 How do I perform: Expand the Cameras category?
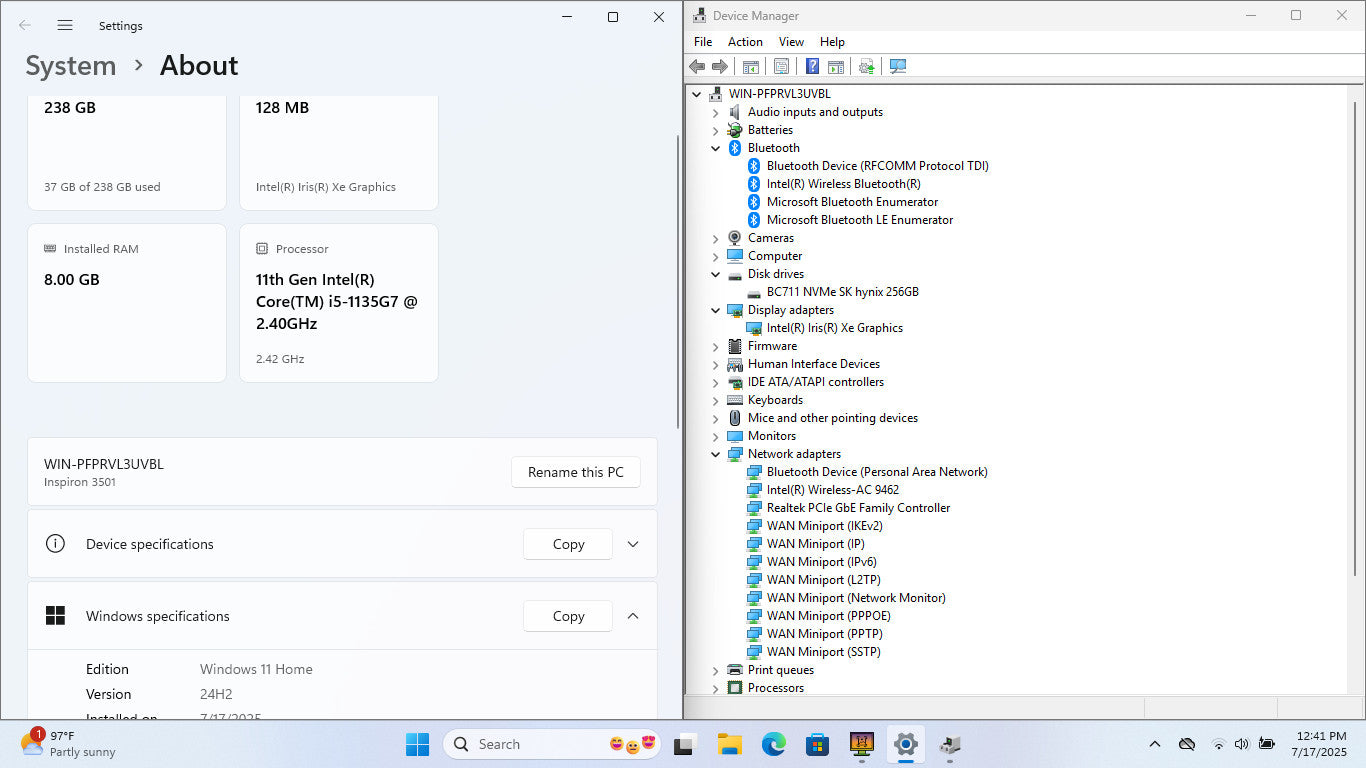[x=715, y=238]
